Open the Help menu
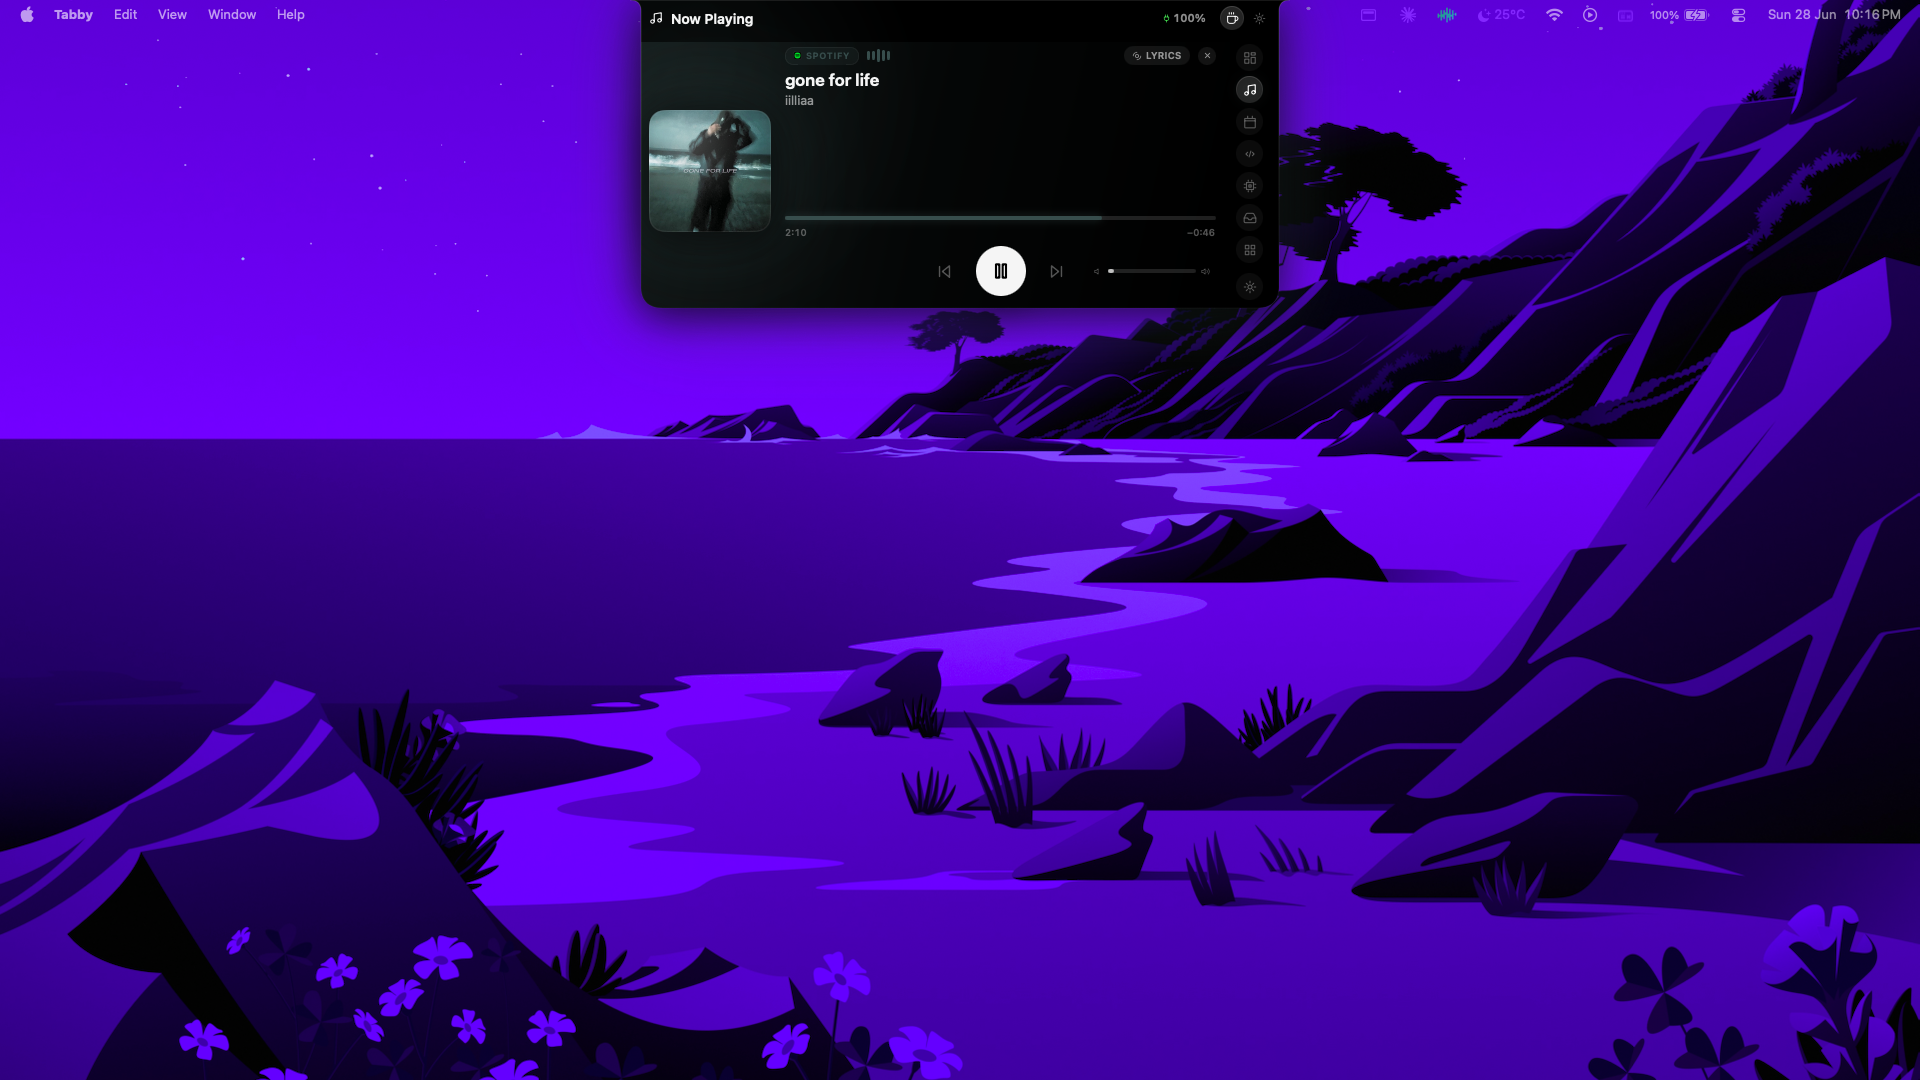Viewport: 1920px width, 1080px height. (291, 15)
